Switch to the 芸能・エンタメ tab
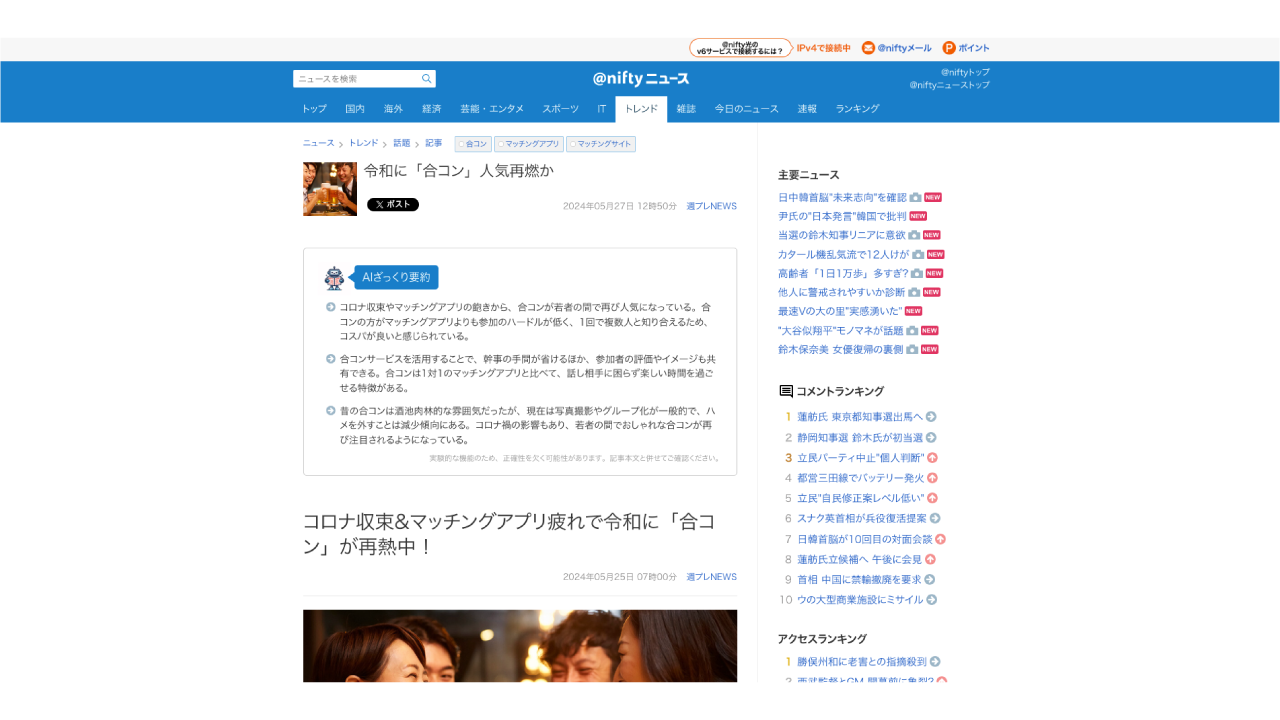 click(492, 109)
